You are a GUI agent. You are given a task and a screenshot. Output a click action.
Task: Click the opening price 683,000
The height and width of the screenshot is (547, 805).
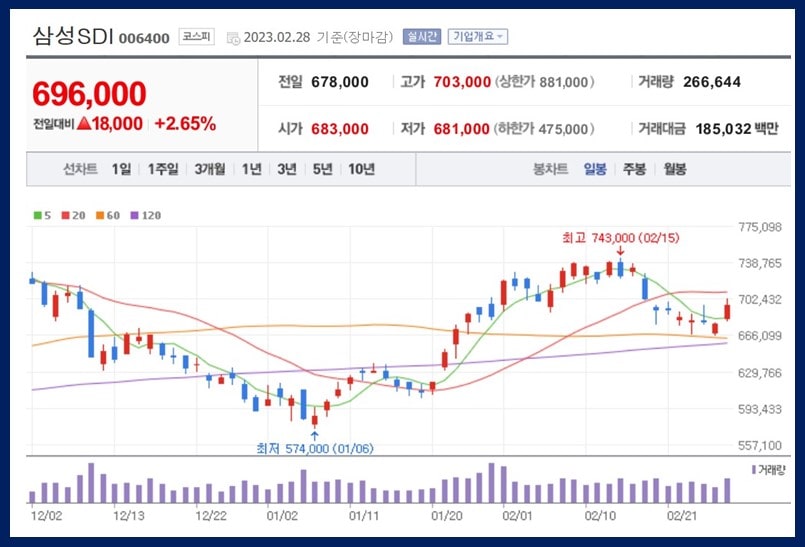[340, 128]
